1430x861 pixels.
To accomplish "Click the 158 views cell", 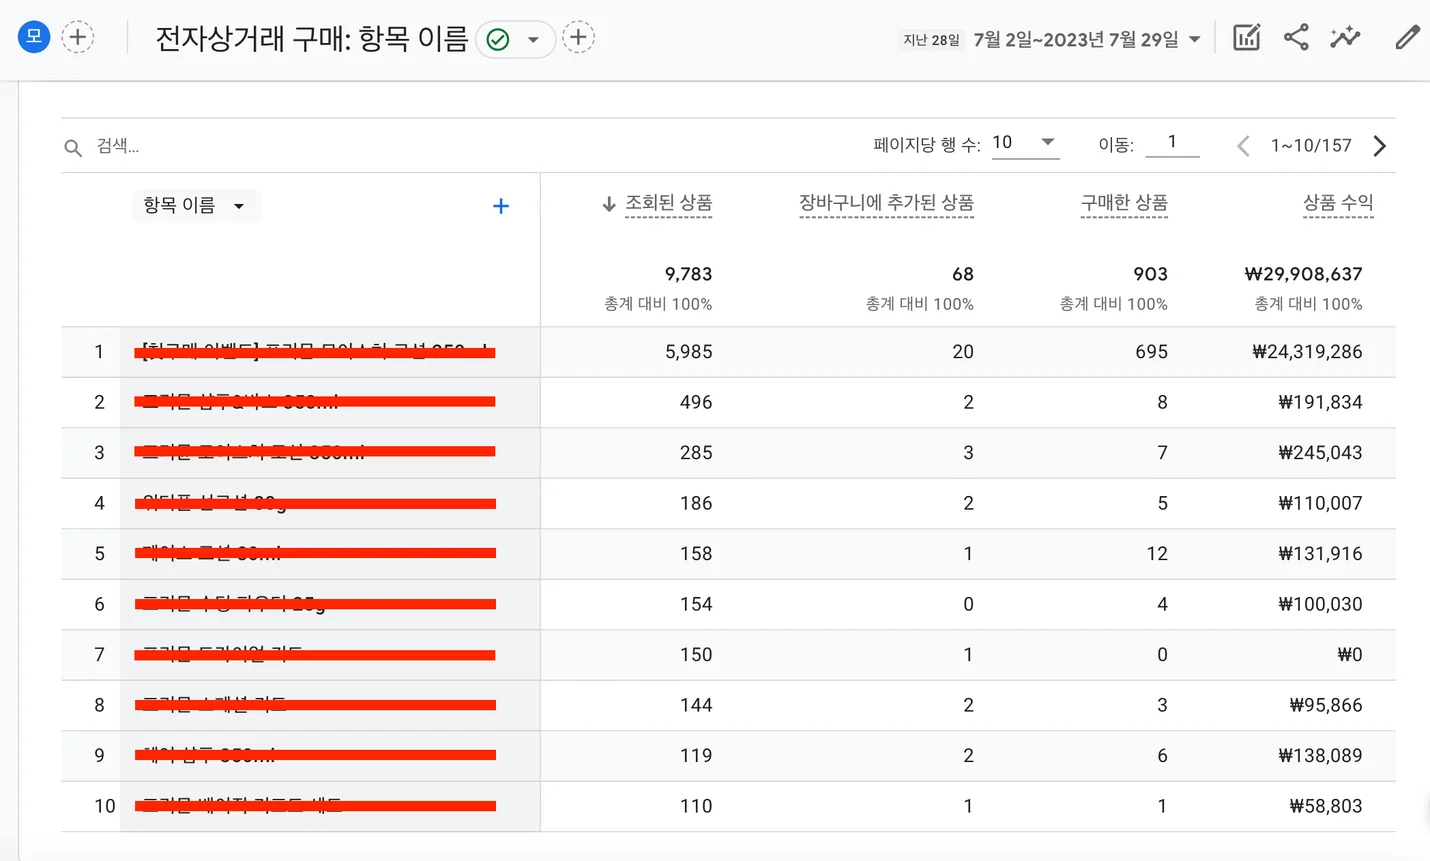I will [696, 554].
